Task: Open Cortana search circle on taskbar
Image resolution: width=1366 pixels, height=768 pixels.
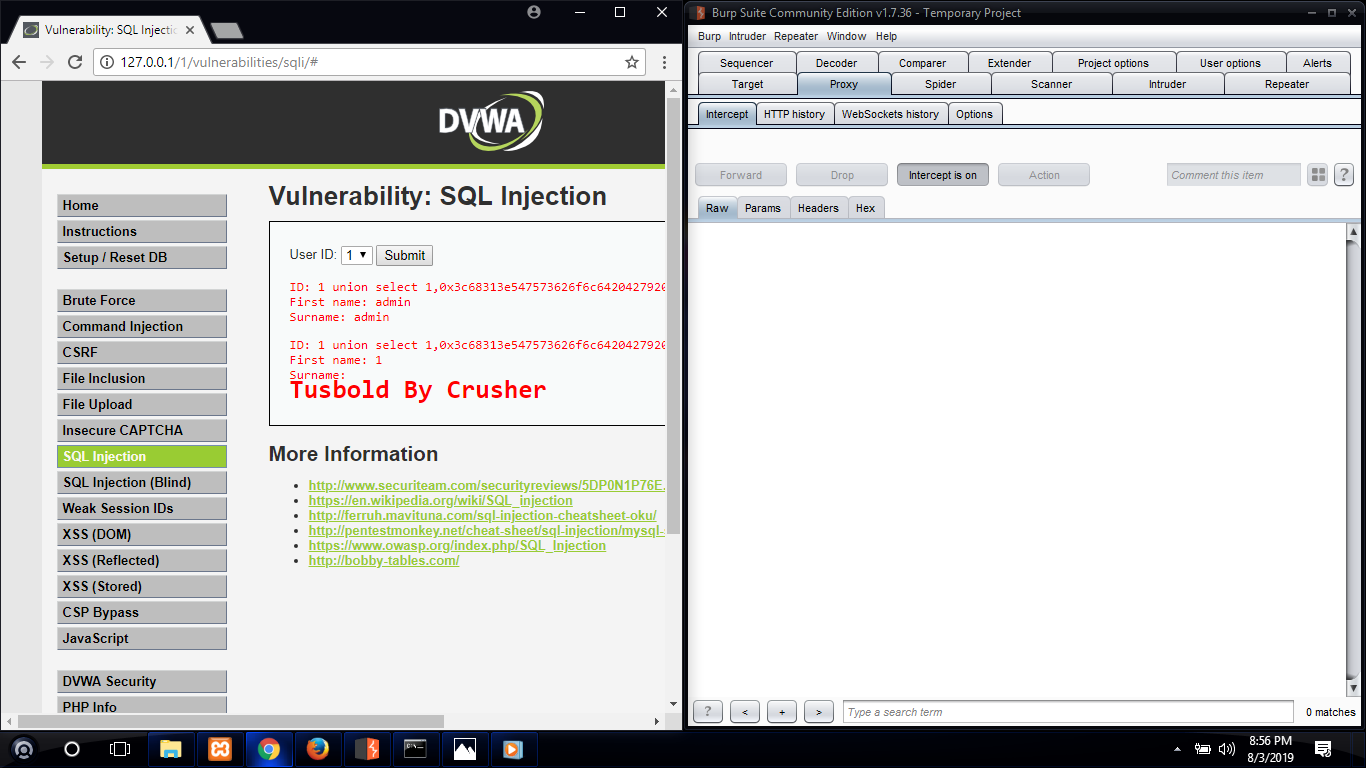Action: 72,748
